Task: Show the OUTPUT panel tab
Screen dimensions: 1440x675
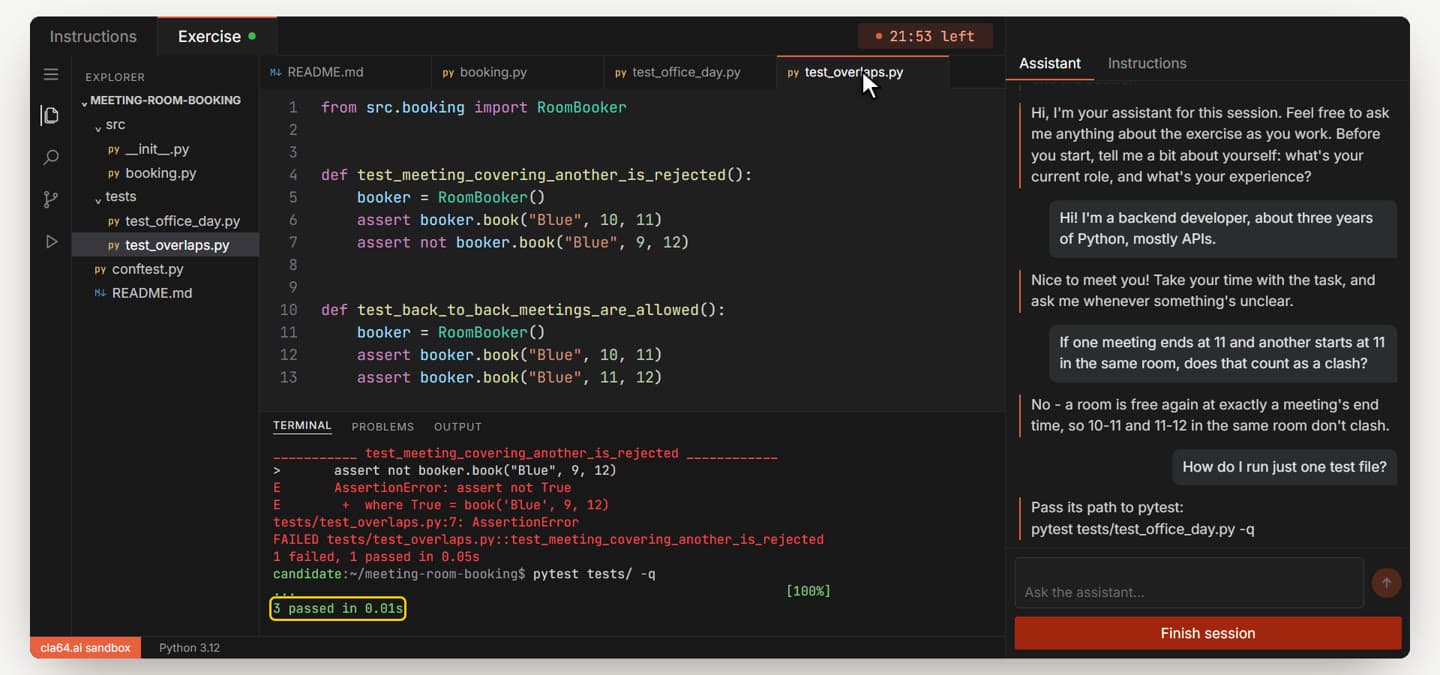Action: (x=458, y=426)
